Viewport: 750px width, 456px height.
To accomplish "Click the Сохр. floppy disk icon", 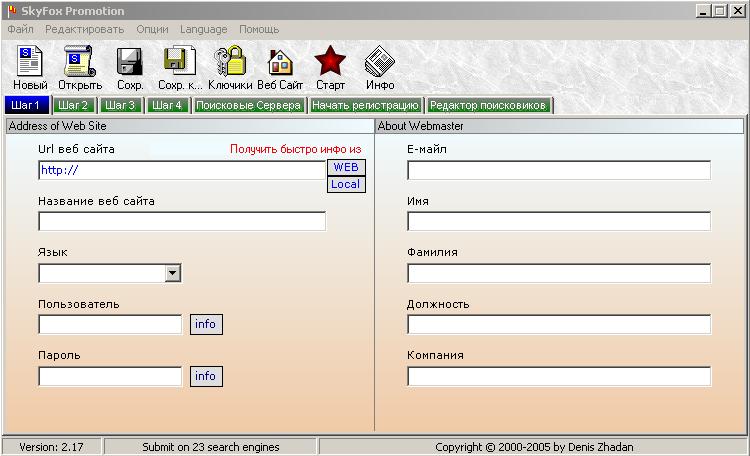I will pyautogui.click(x=130, y=61).
